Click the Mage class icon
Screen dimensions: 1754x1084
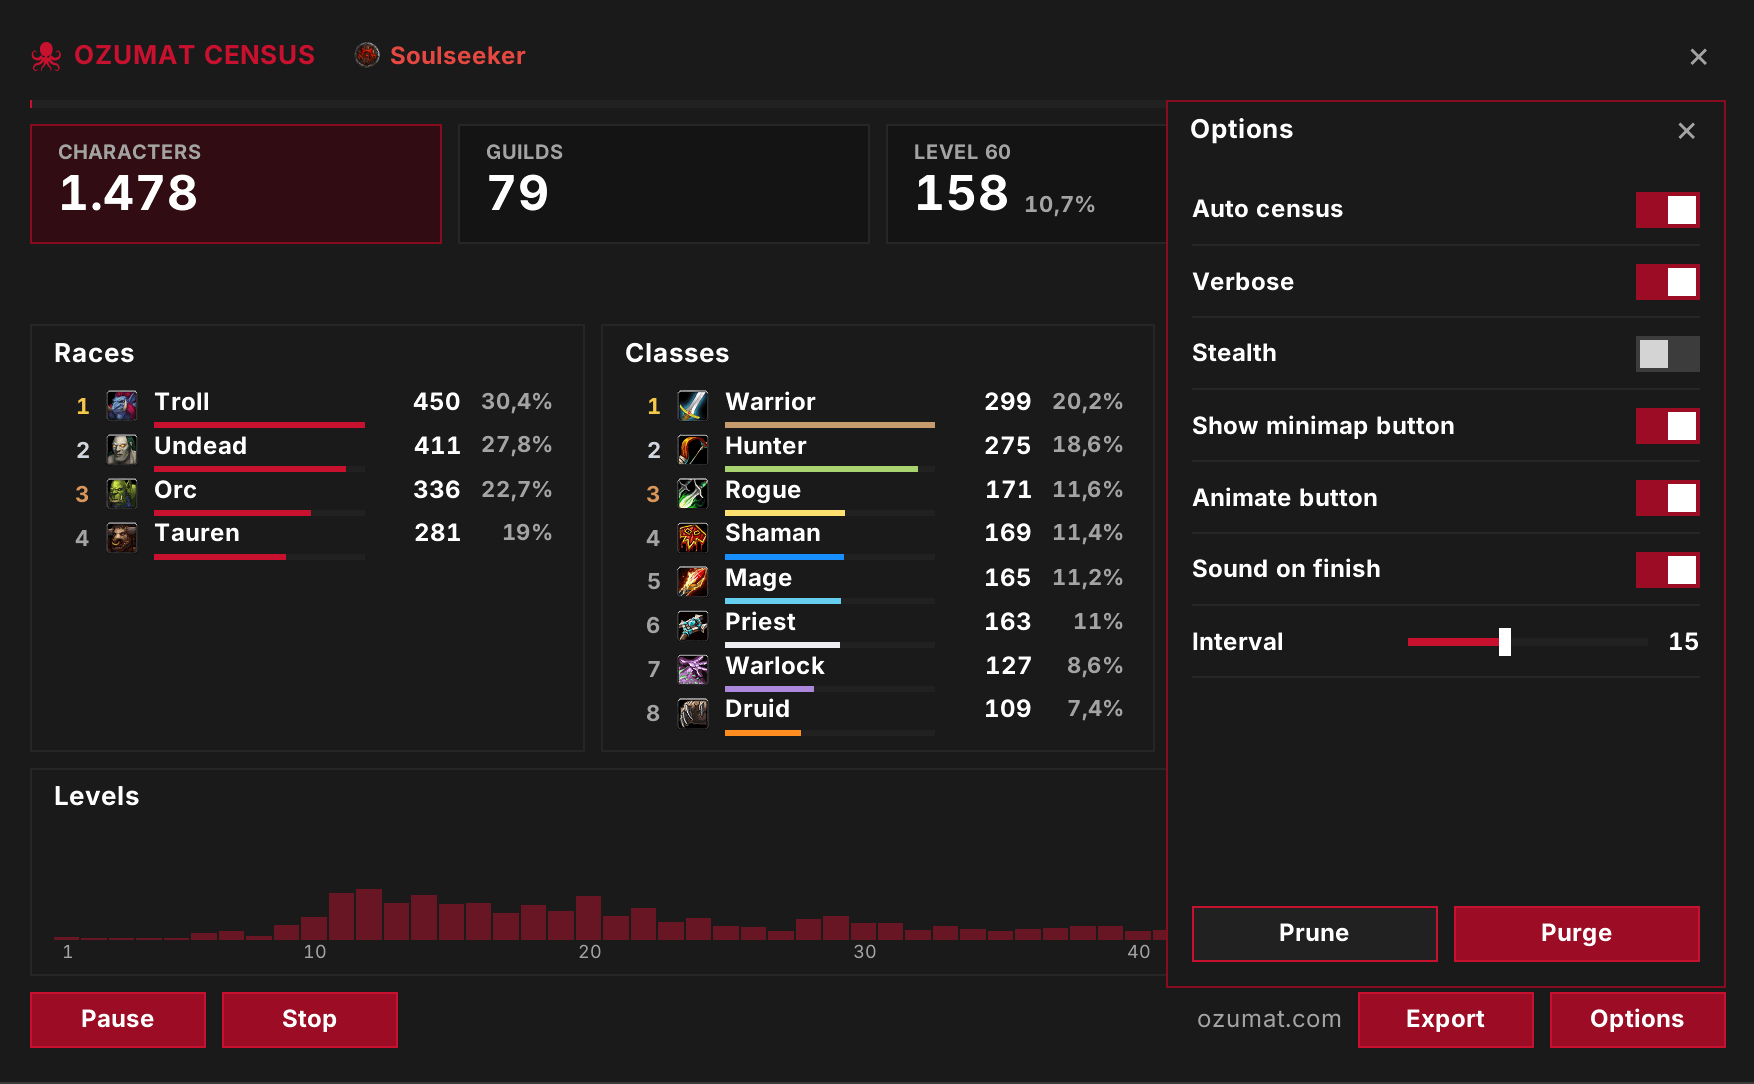(x=693, y=581)
